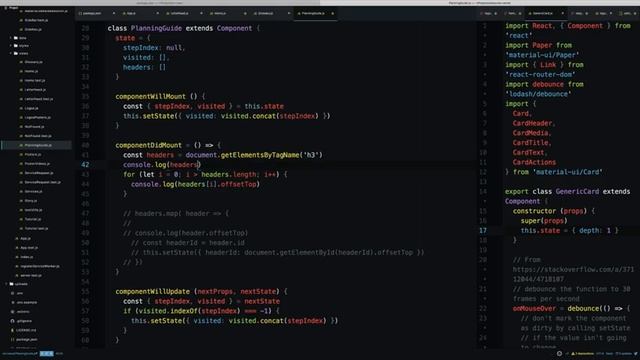Open Home.test.js in the file tree
The image size is (640, 360).
[35, 80]
